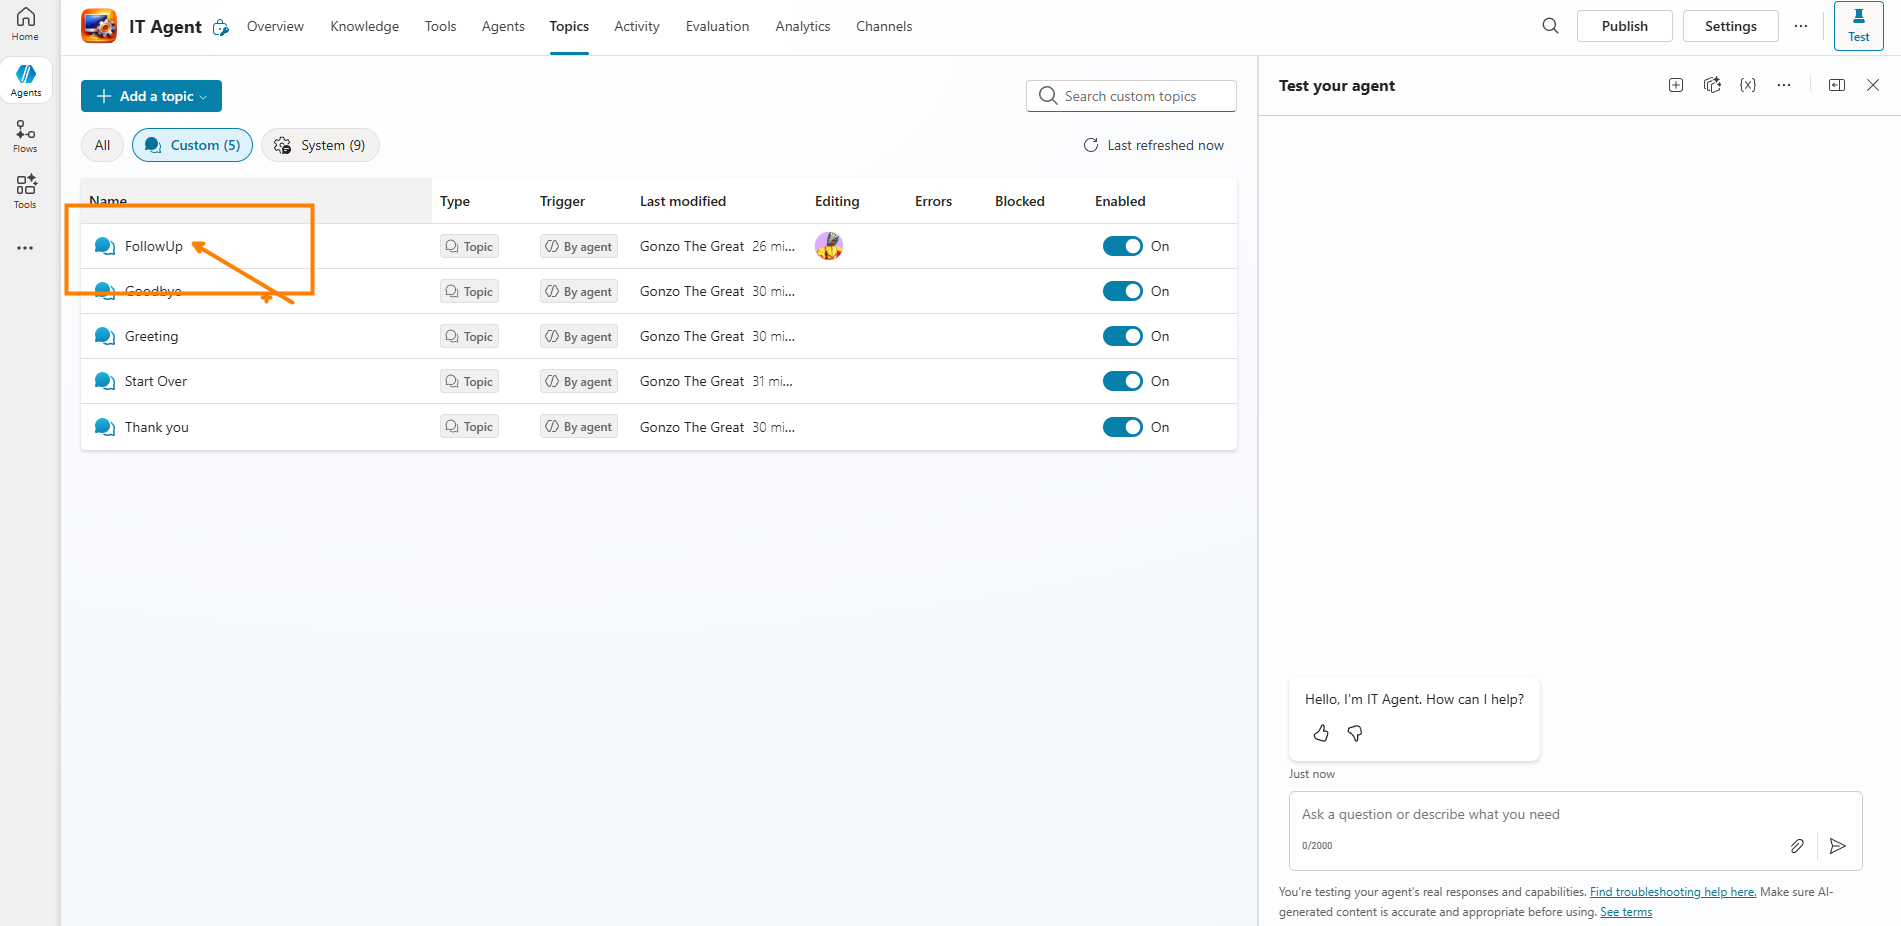Open the variables {x} icon in test panel
1901x926 pixels.
tap(1748, 85)
